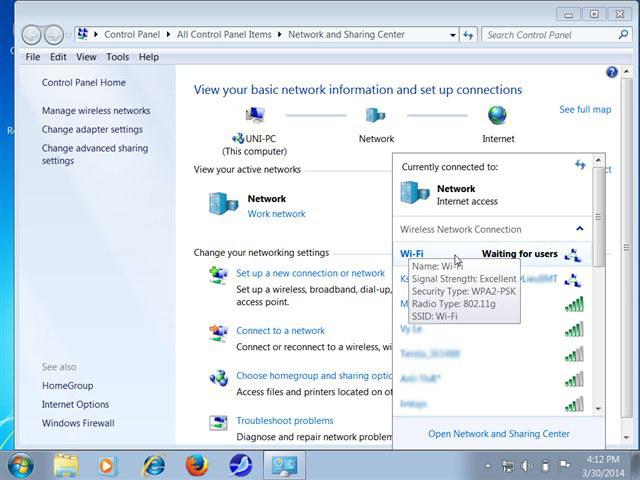Click the Connect to a network icon
Viewport: 640px width, 480px height.
(218, 333)
